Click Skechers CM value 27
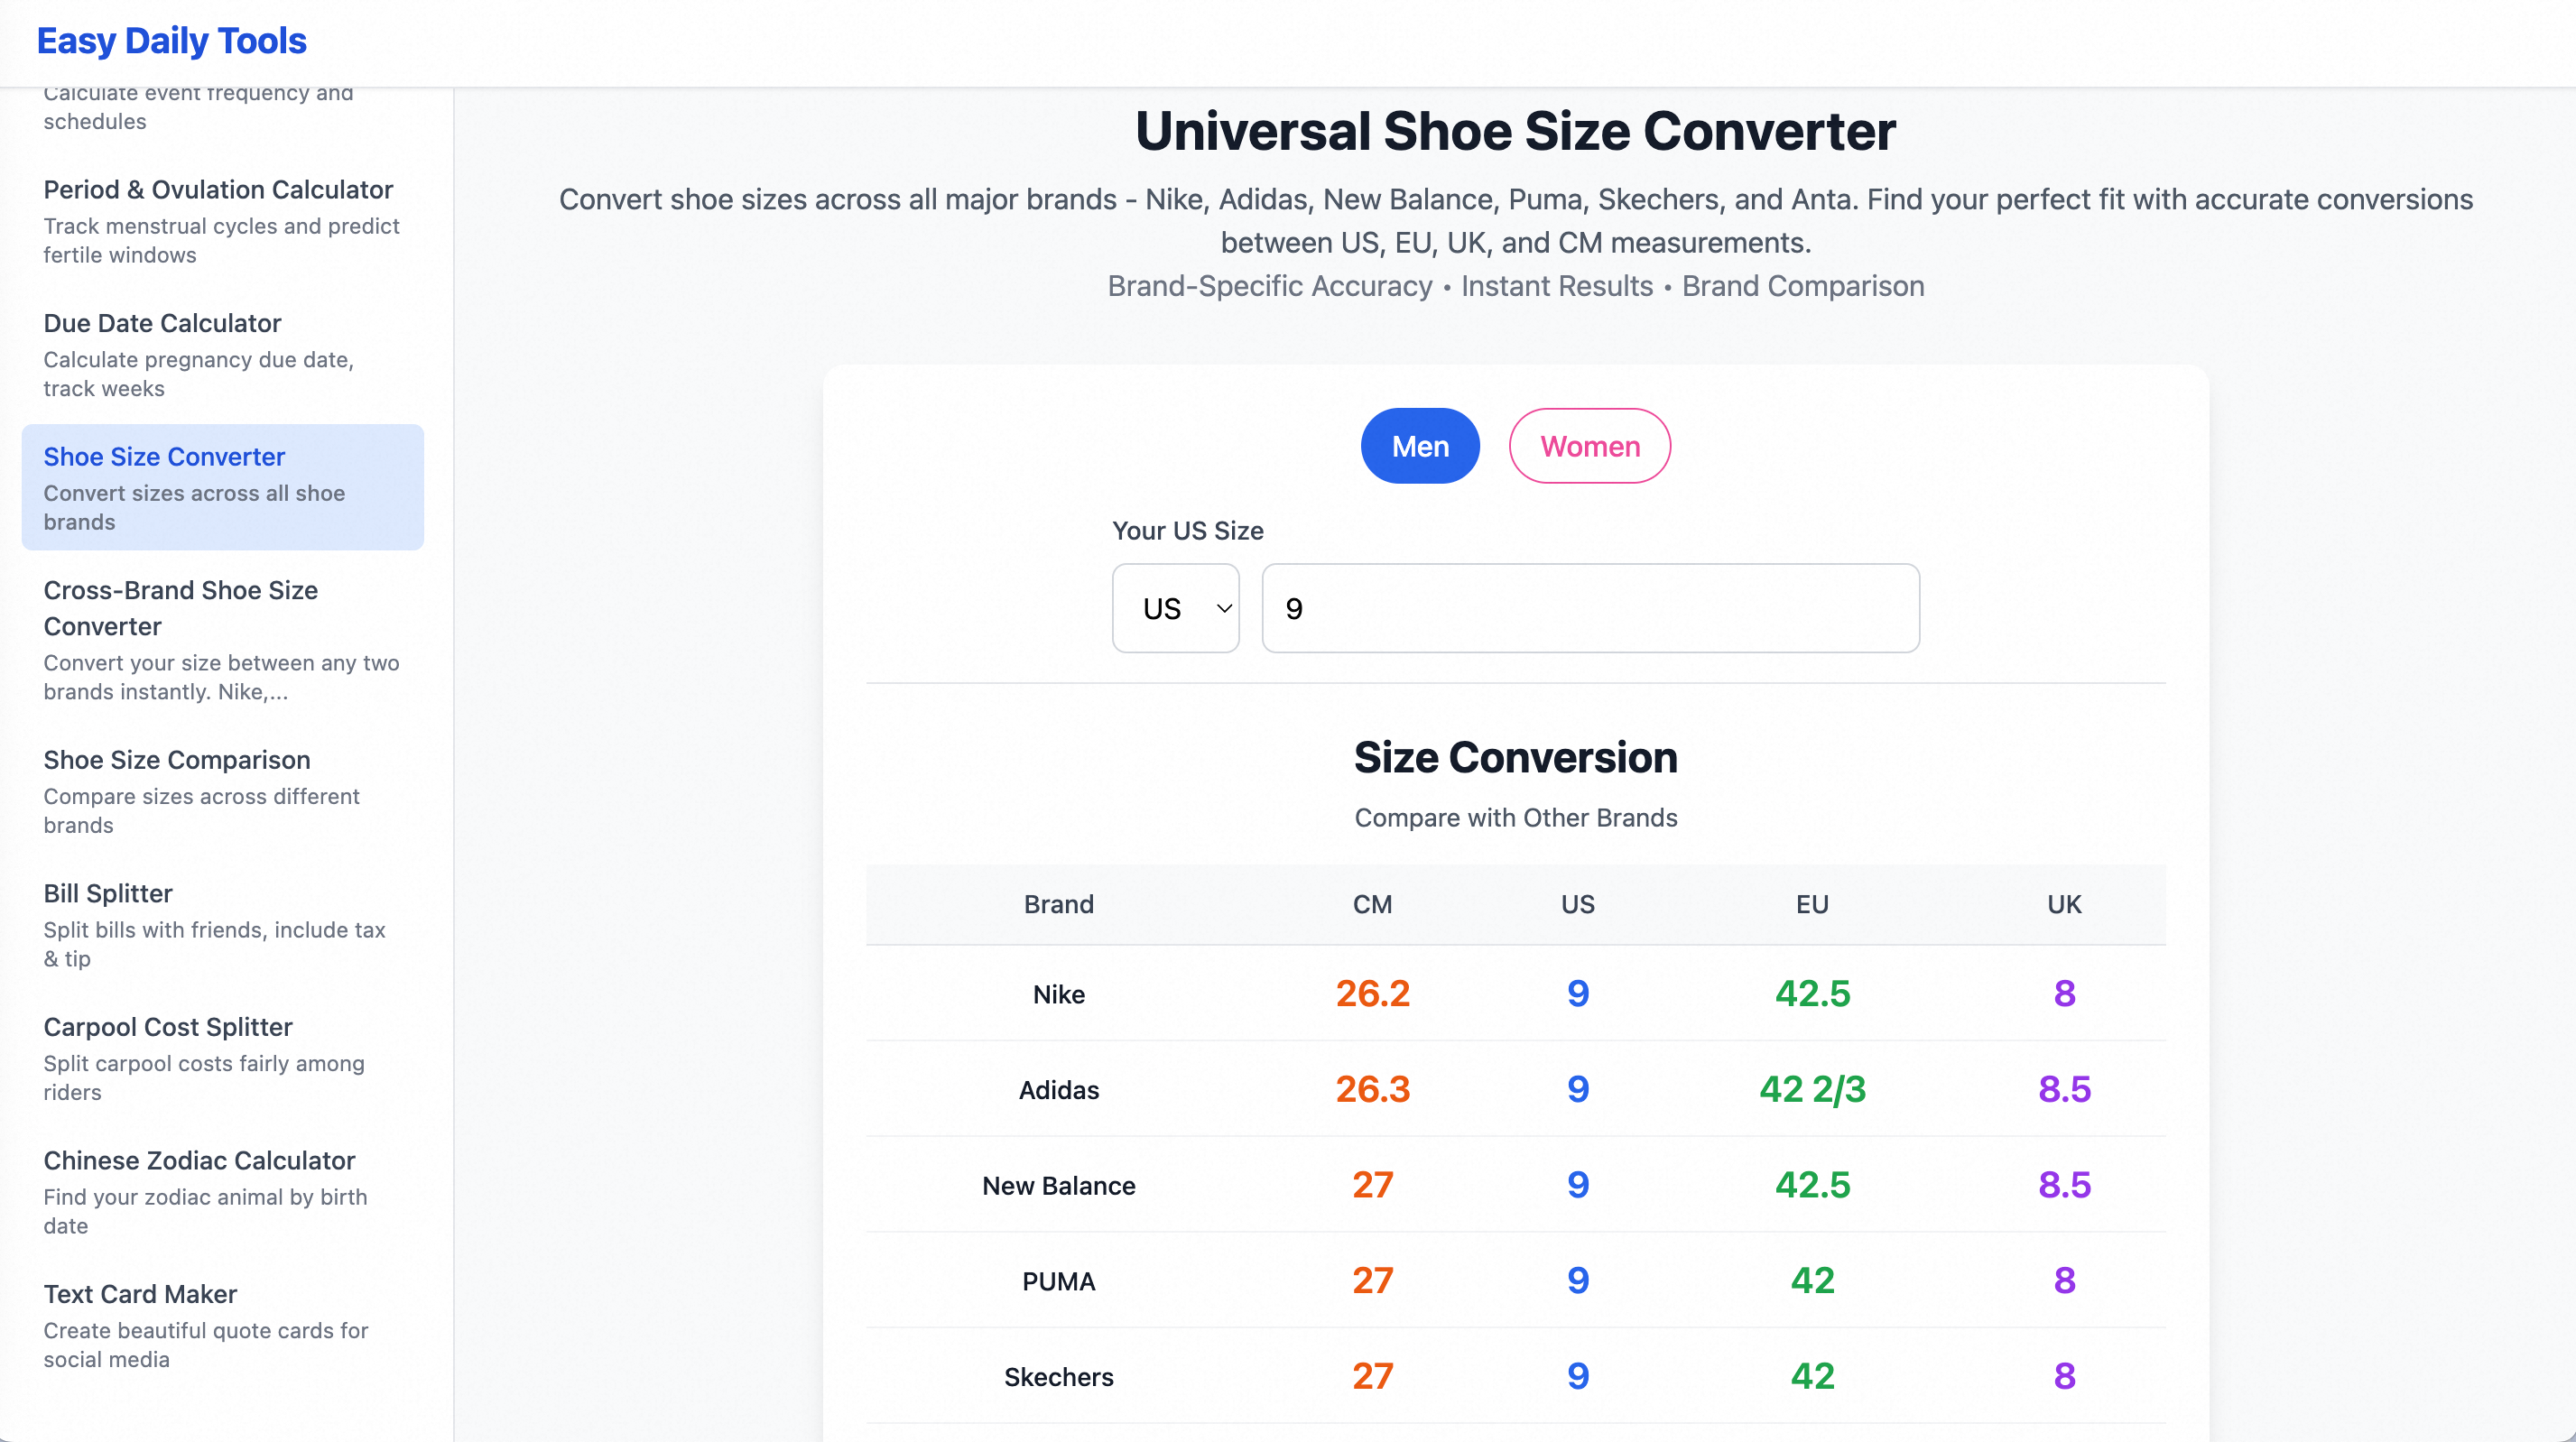2576x1442 pixels. point(1372,1376)
